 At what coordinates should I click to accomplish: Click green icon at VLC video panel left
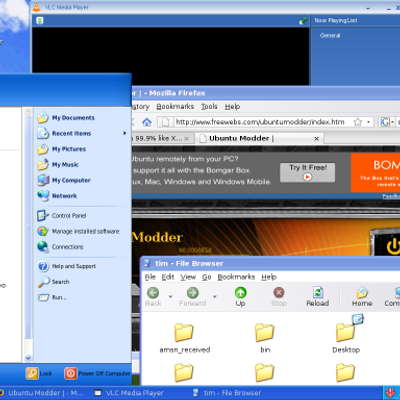pos(40,21)
